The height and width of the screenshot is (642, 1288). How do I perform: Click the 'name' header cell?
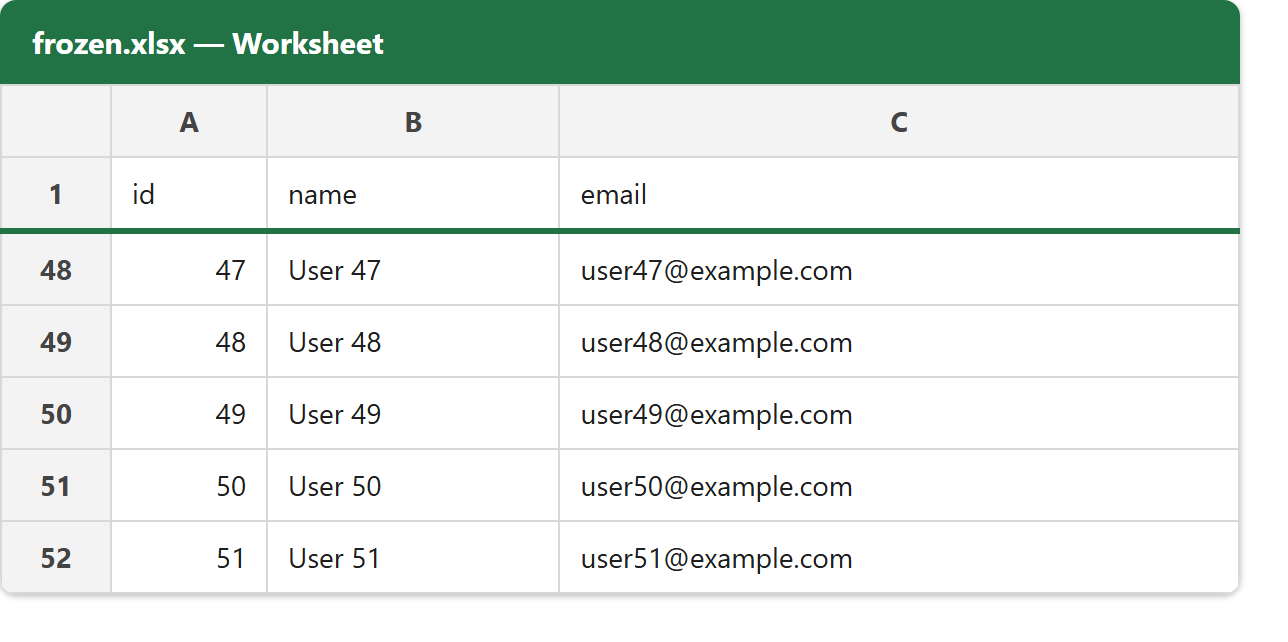coord(413,193)
